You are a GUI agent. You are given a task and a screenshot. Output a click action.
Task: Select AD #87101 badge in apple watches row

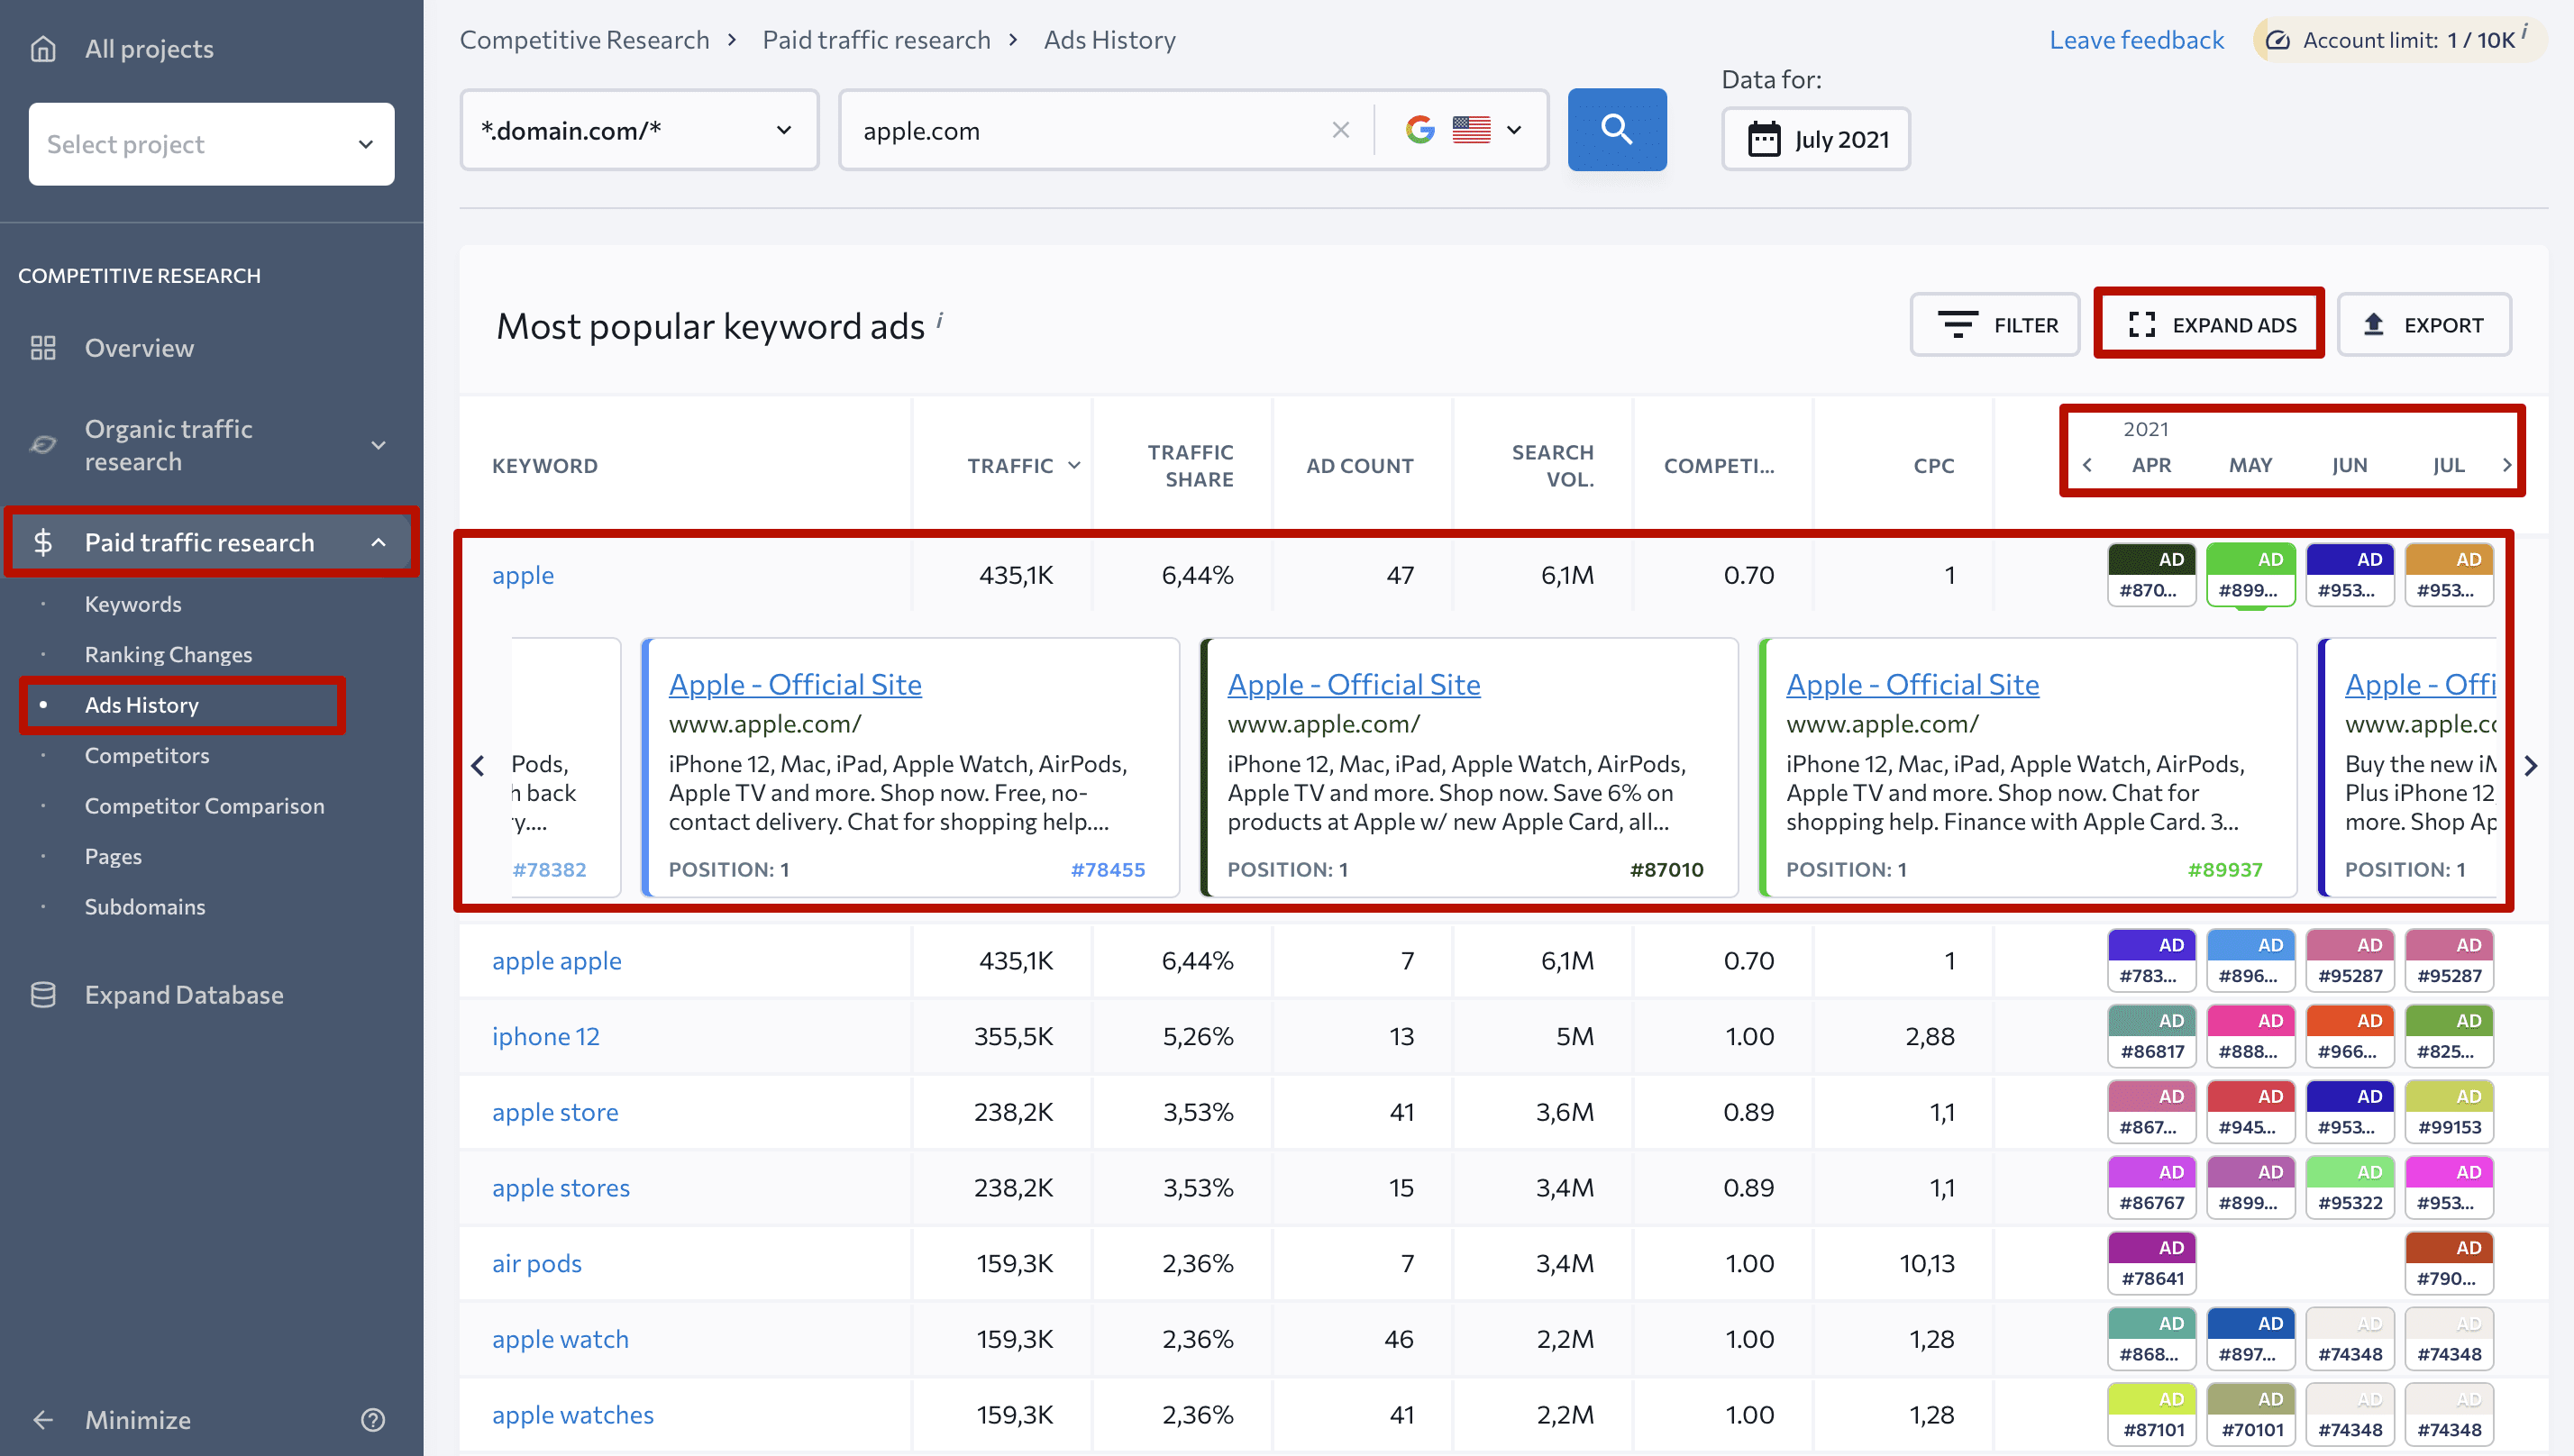click(x=2151, y=1414)
